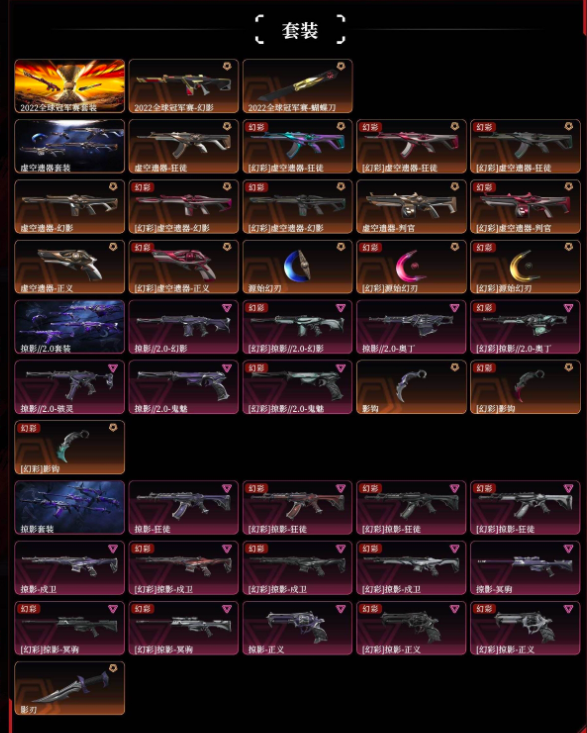Select the base 虚空遗器-正义 pistol skin
This screenshot has width=587, height=733.
70,267
